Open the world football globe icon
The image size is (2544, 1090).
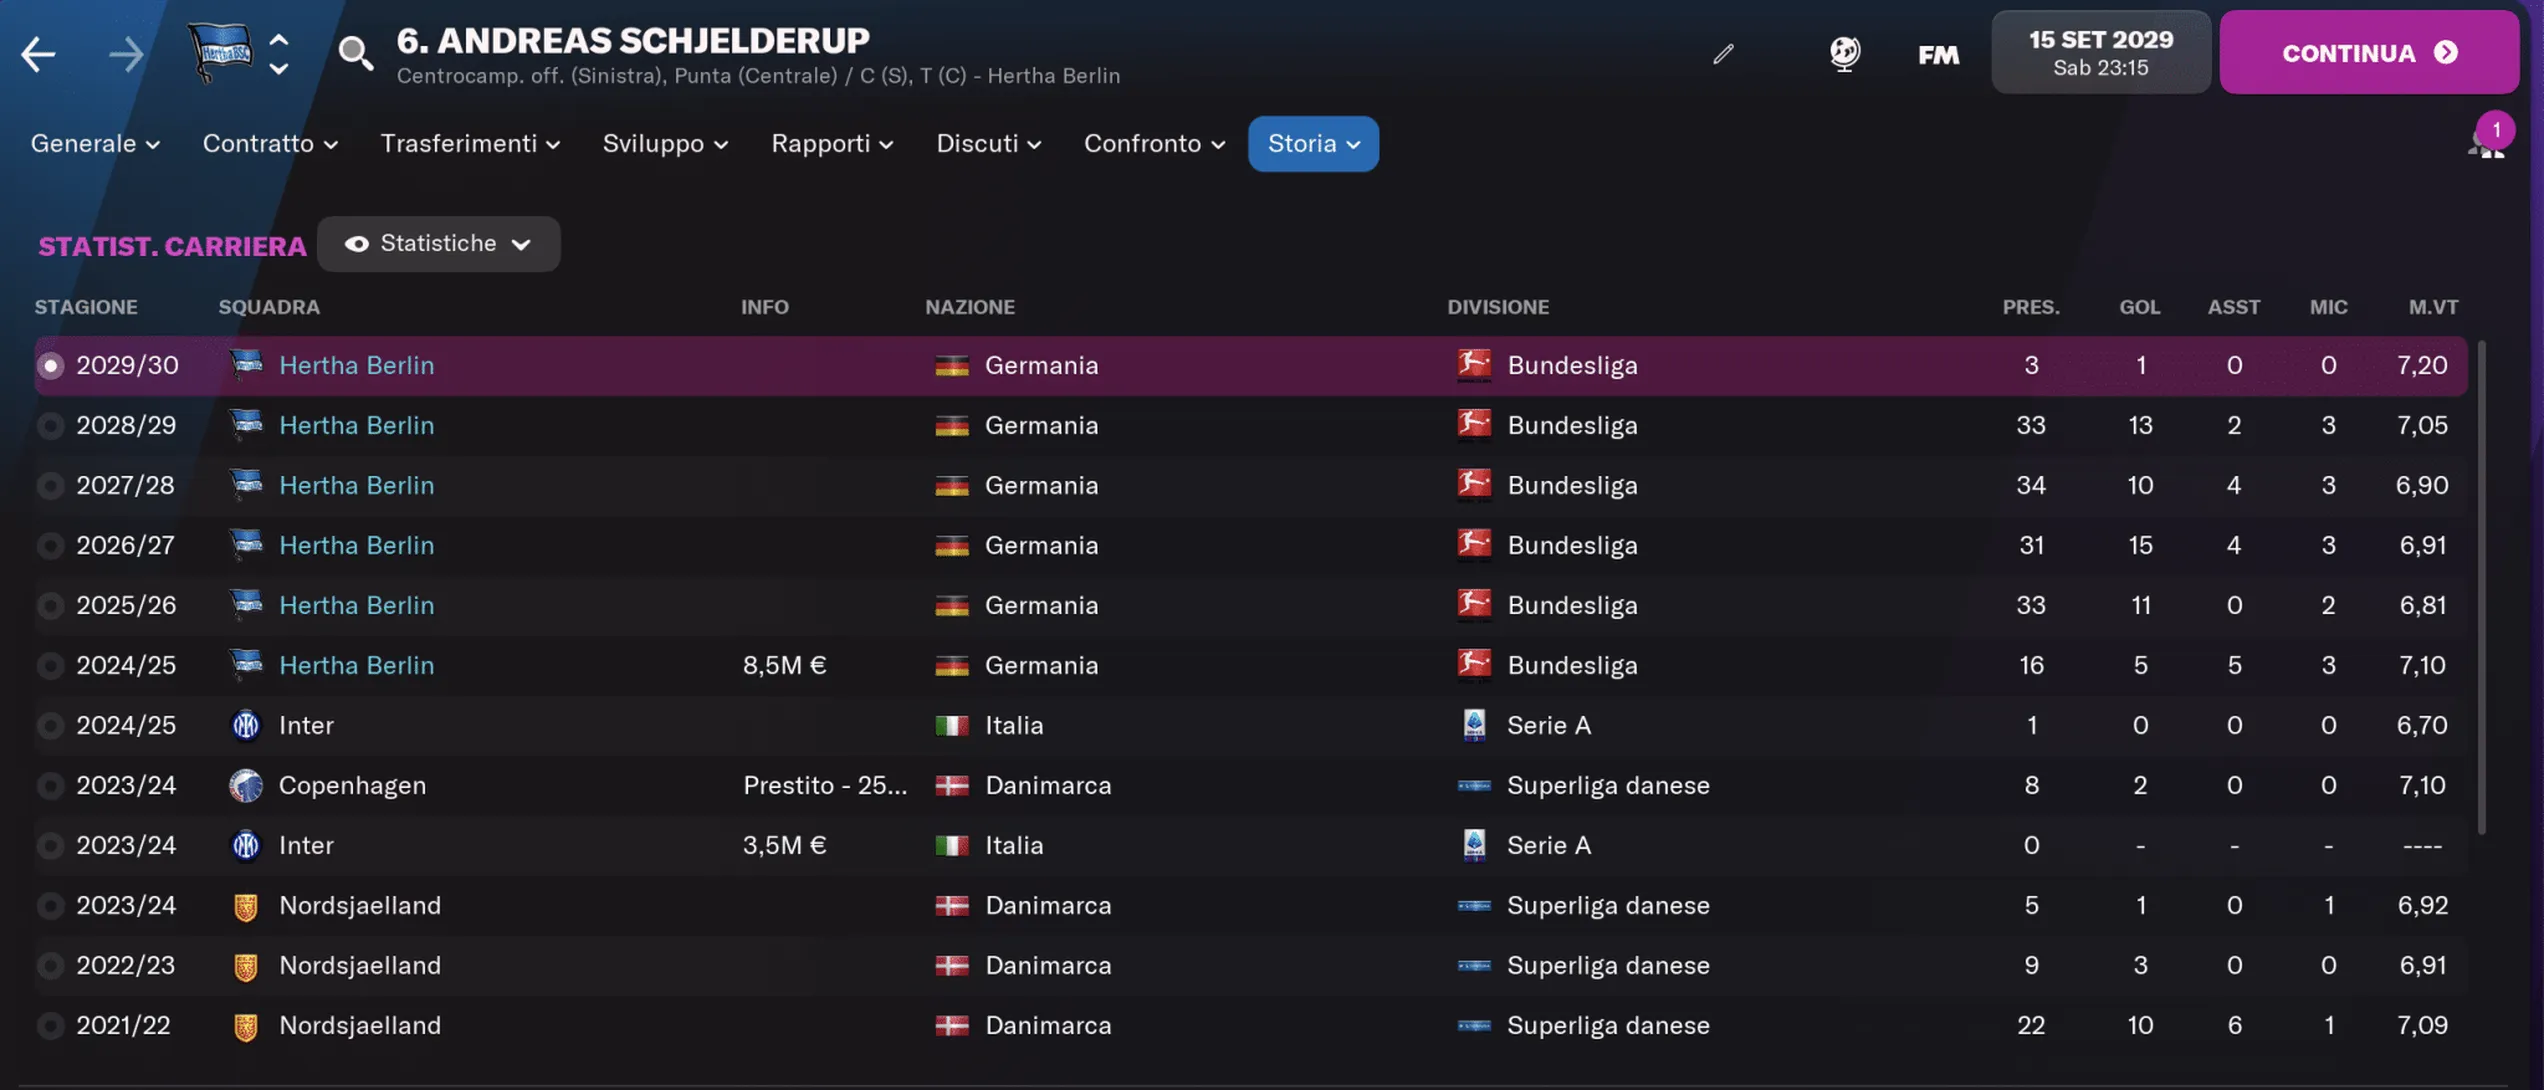[x=1843, y=54]
